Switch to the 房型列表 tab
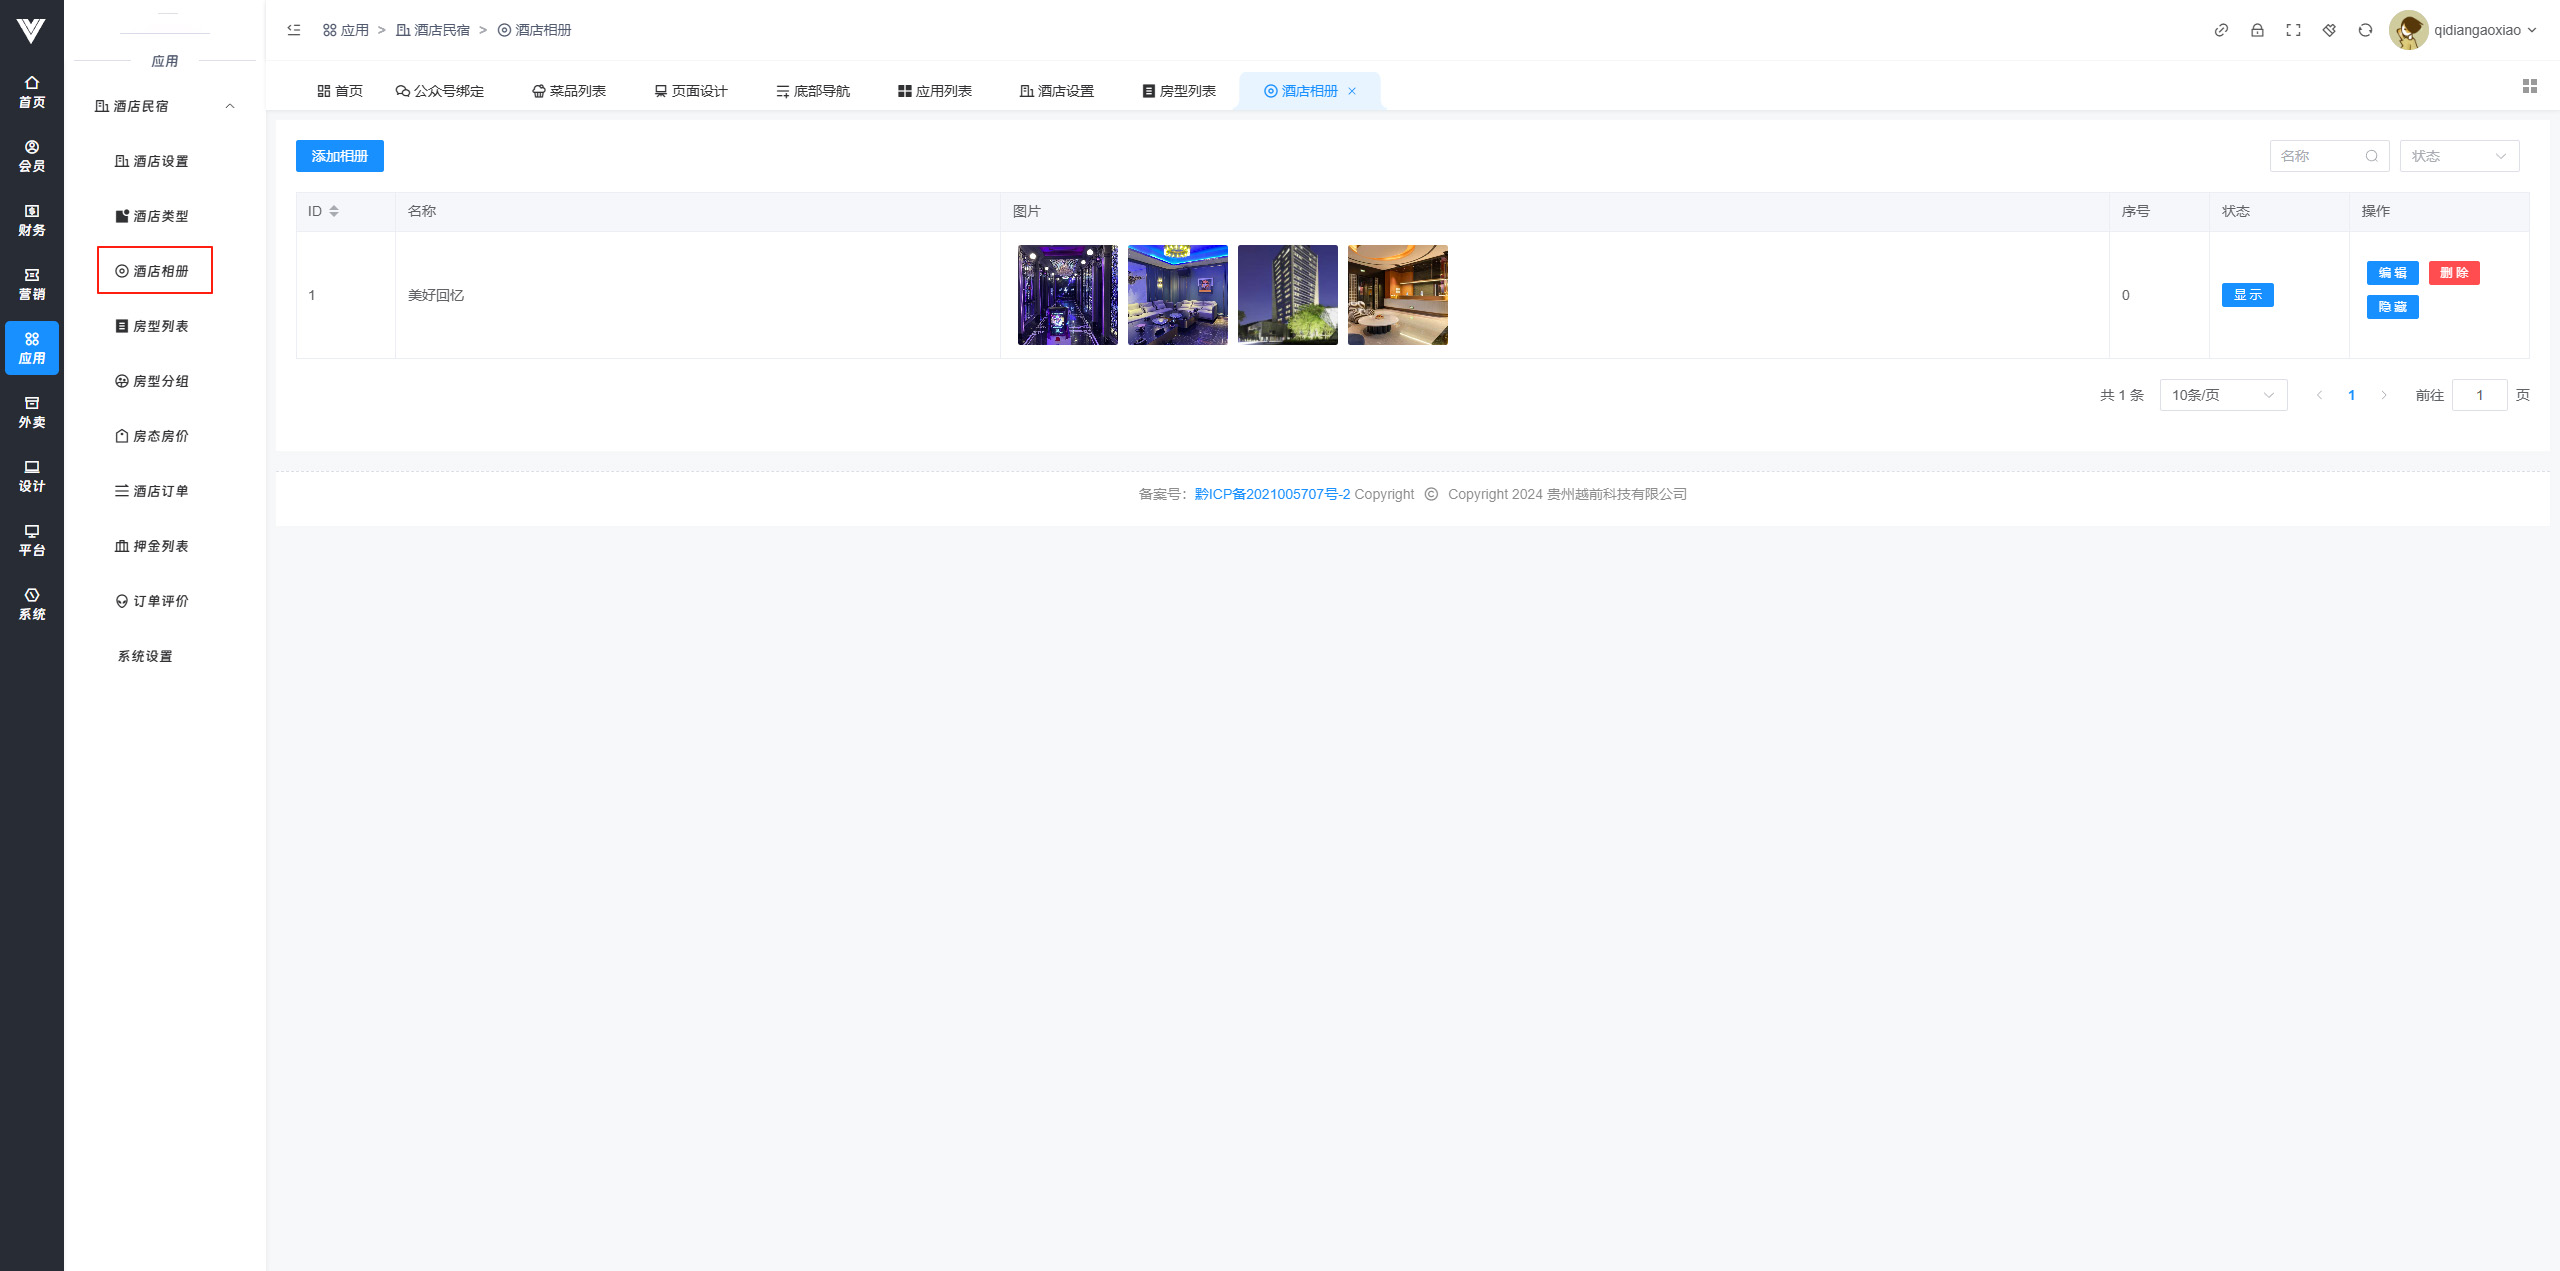 coord(1180,91)
